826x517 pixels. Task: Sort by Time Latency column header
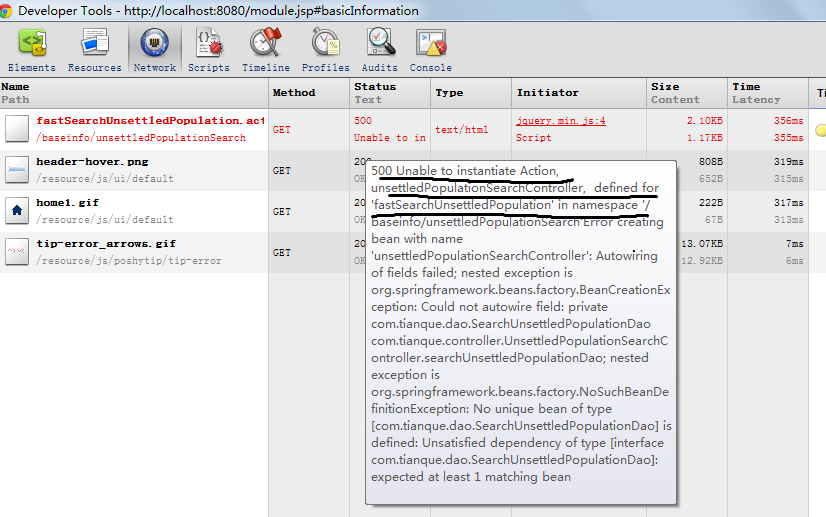(768, 93)
